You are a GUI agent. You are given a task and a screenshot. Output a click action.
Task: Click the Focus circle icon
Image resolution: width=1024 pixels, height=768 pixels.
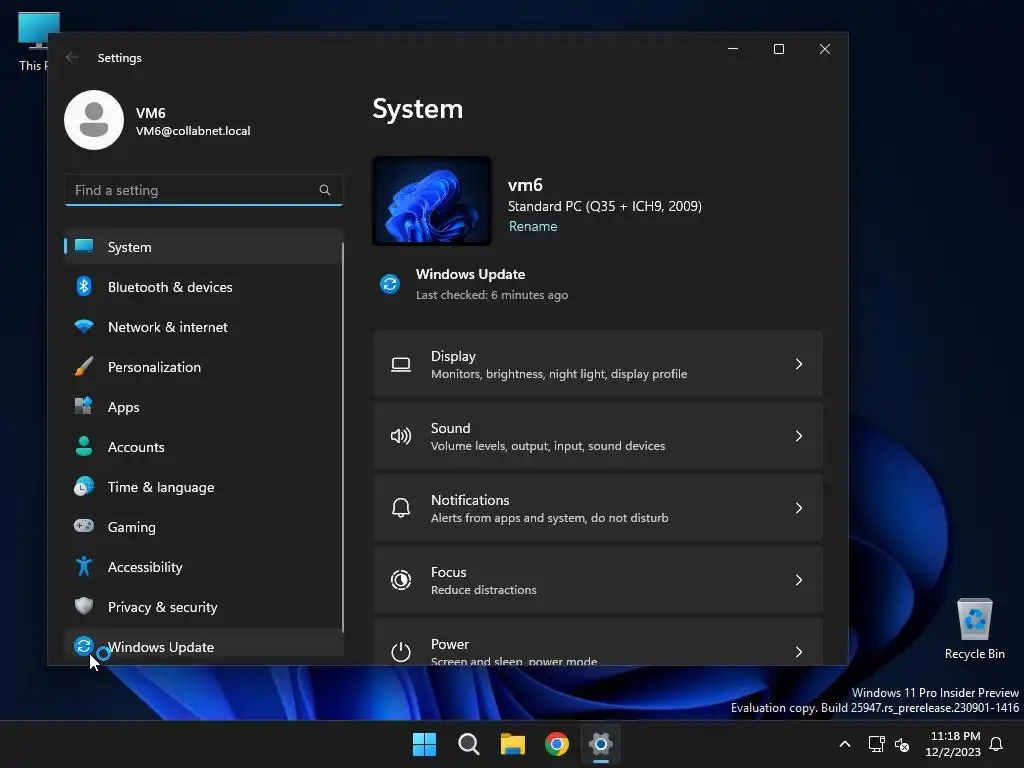pyautogui.click(x=401, y=580)
